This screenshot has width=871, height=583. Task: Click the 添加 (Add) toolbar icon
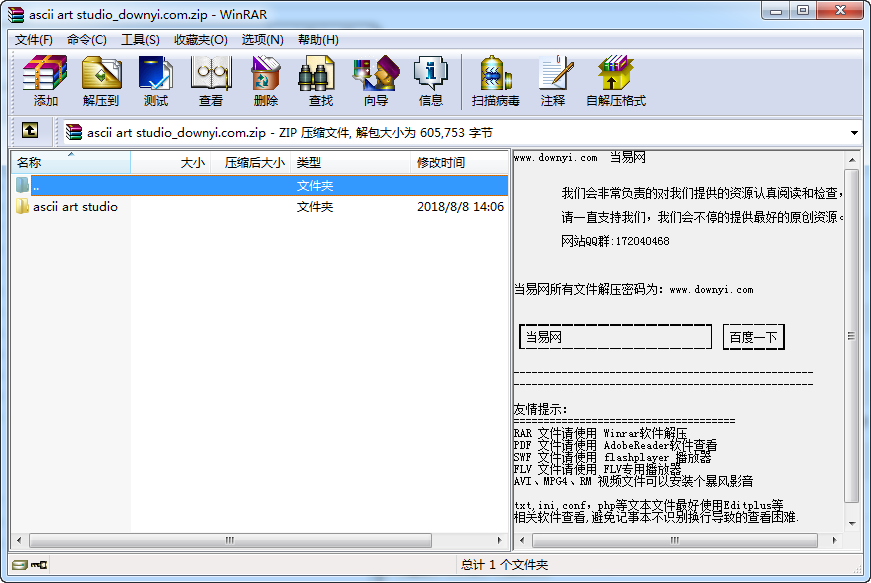tap(45, 81)
